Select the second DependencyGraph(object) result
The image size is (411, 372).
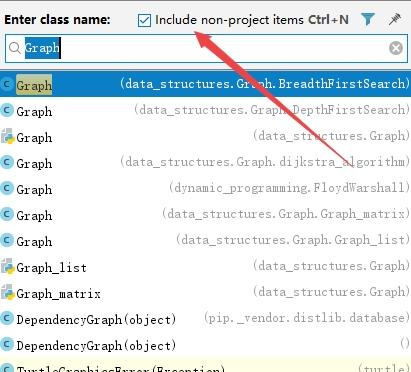pos(205,344)
